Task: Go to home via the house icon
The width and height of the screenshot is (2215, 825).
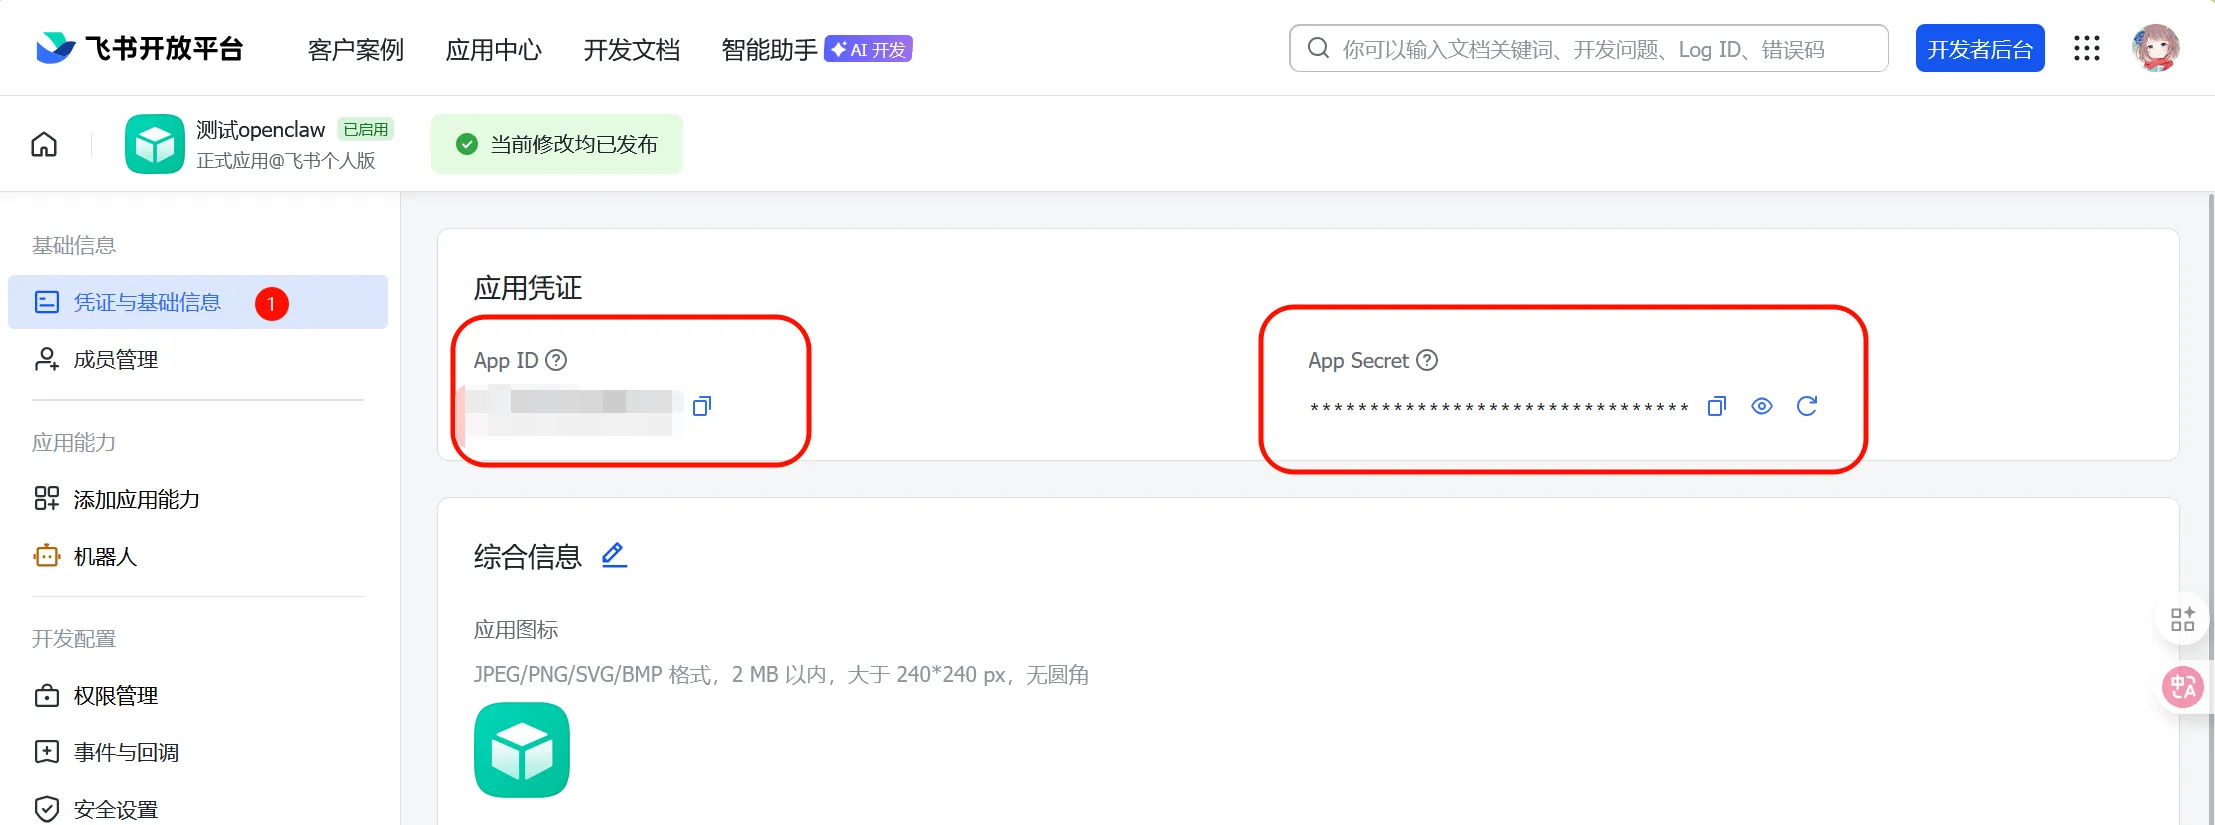Action: (x=44, y=144)
